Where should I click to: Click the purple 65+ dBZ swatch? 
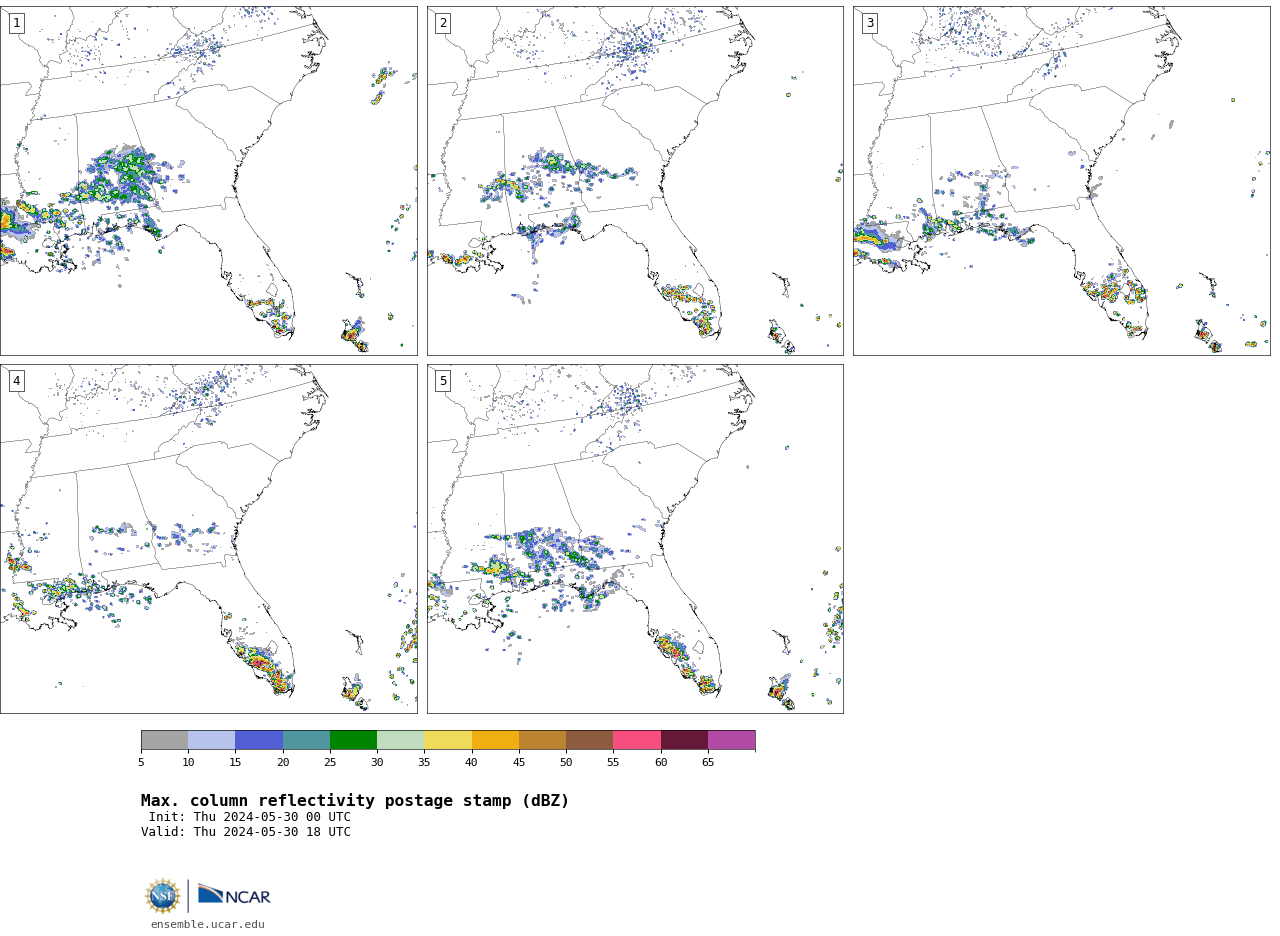(x=731, y=740)
